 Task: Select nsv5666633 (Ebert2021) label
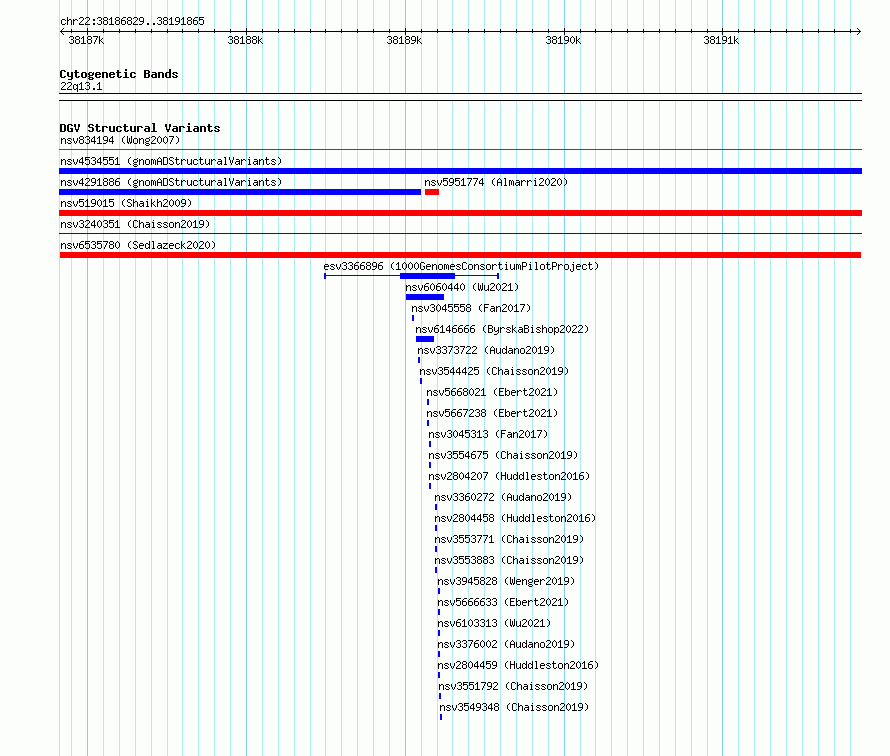[x=503, y=602]
